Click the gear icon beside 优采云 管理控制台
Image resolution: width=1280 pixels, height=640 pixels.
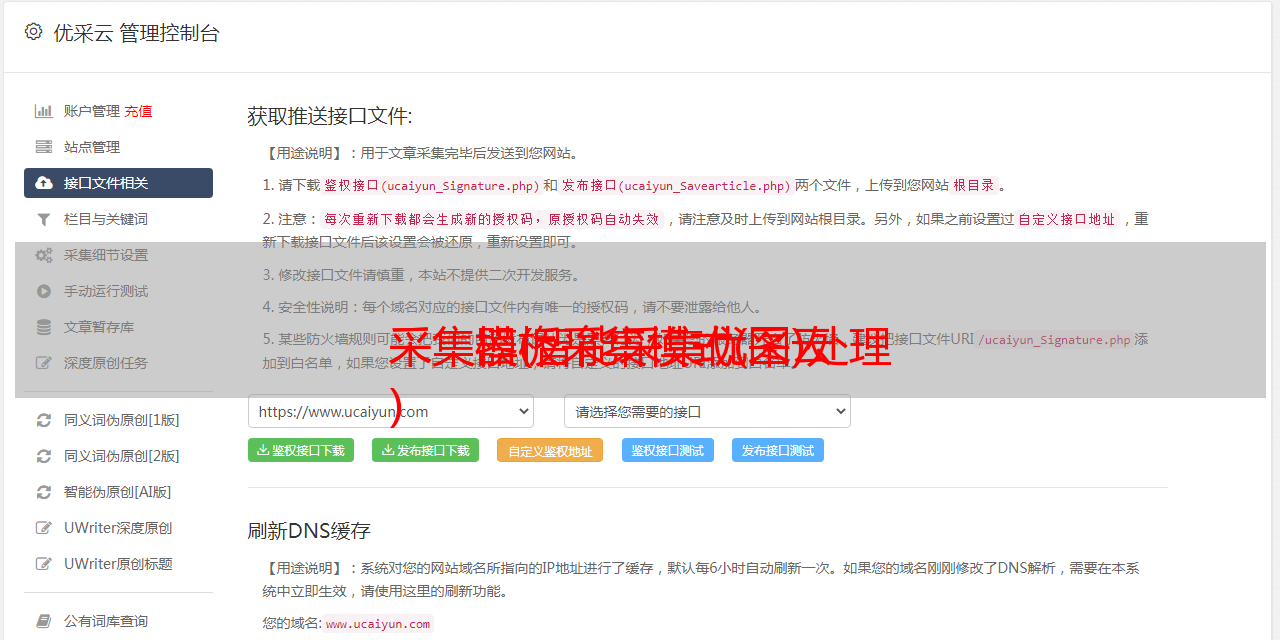[x=33, y=32]
